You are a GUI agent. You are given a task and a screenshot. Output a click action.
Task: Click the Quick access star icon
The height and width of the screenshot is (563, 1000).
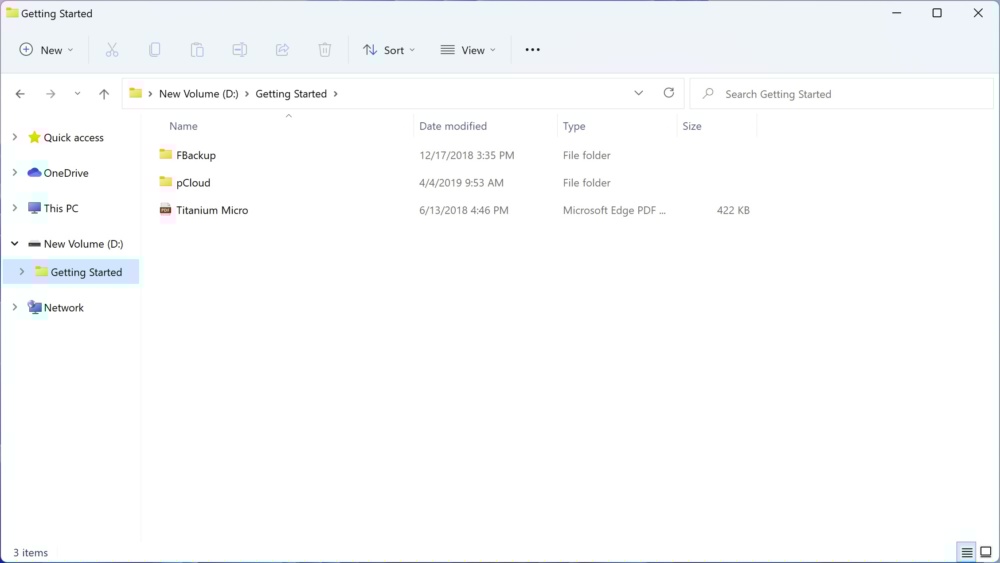[x=34, y=137]
